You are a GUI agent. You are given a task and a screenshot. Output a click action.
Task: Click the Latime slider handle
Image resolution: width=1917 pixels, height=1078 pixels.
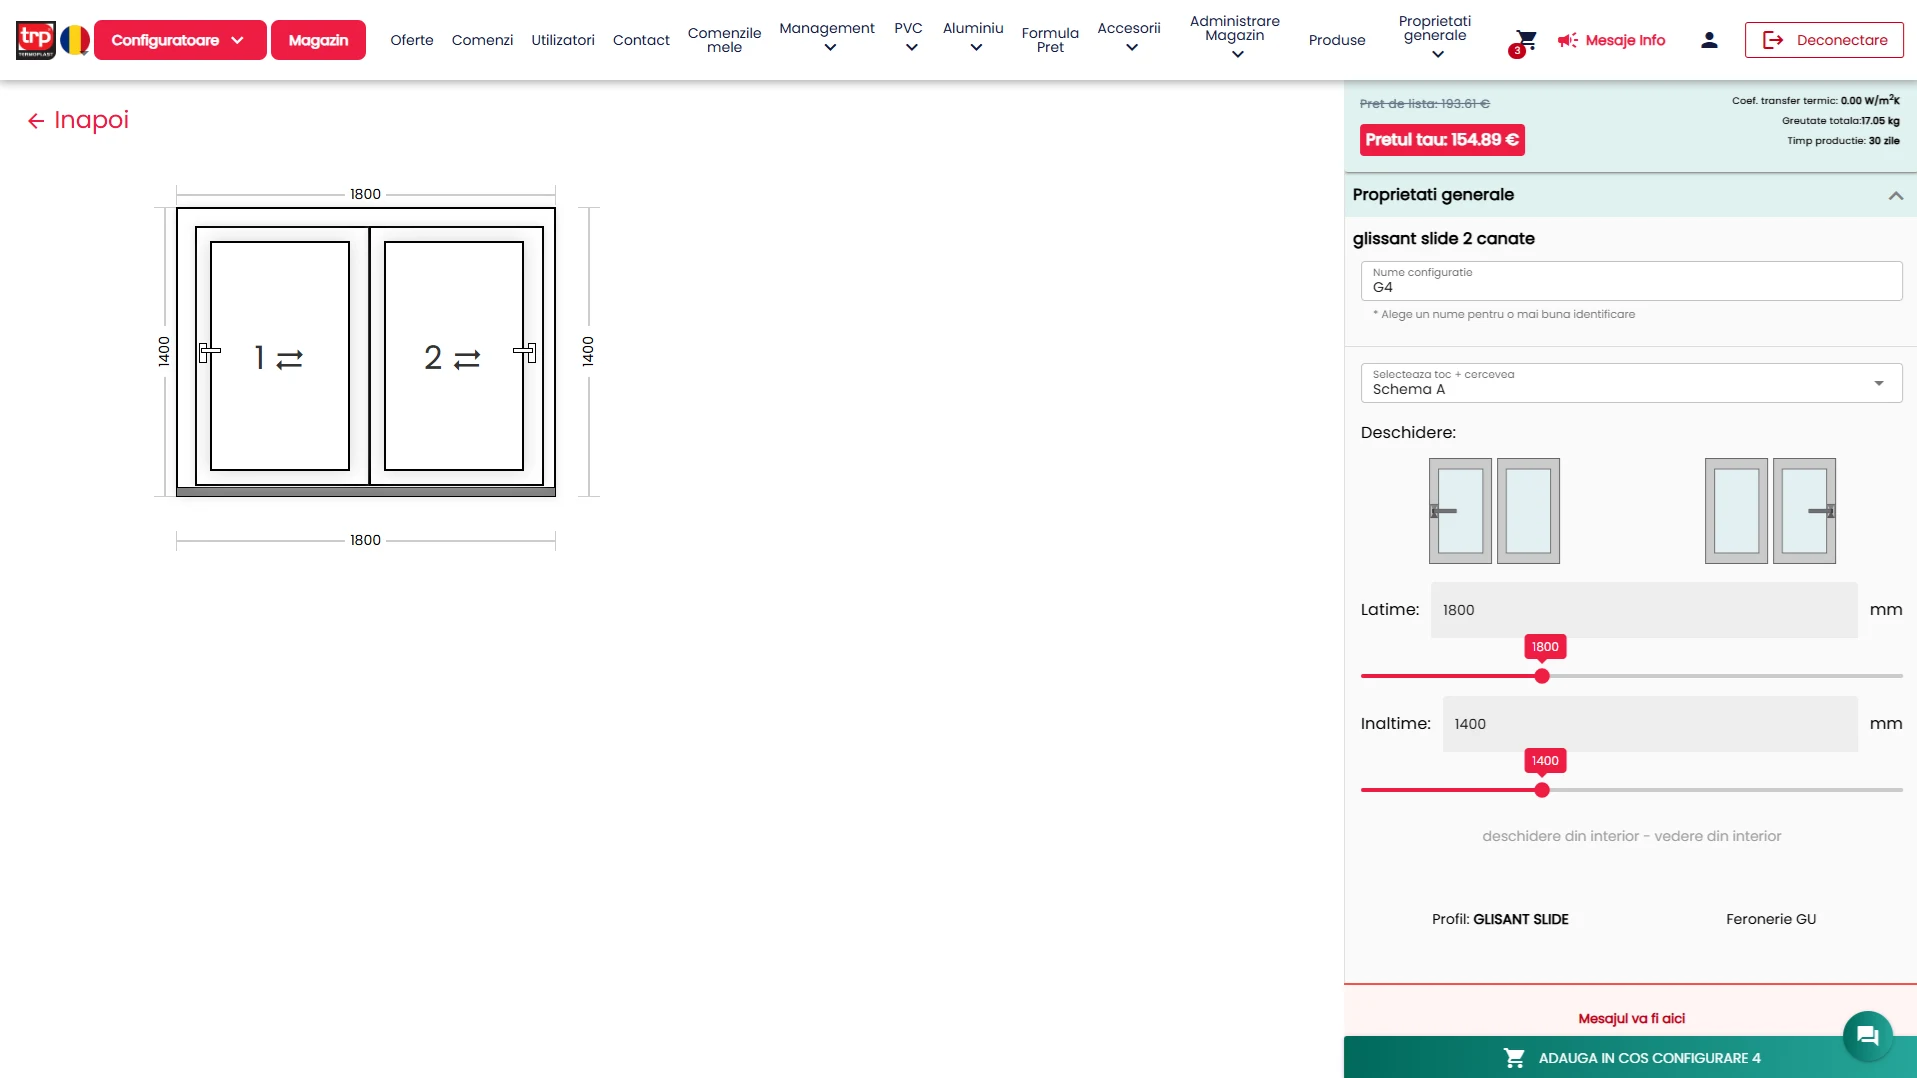coord(1542,677)
